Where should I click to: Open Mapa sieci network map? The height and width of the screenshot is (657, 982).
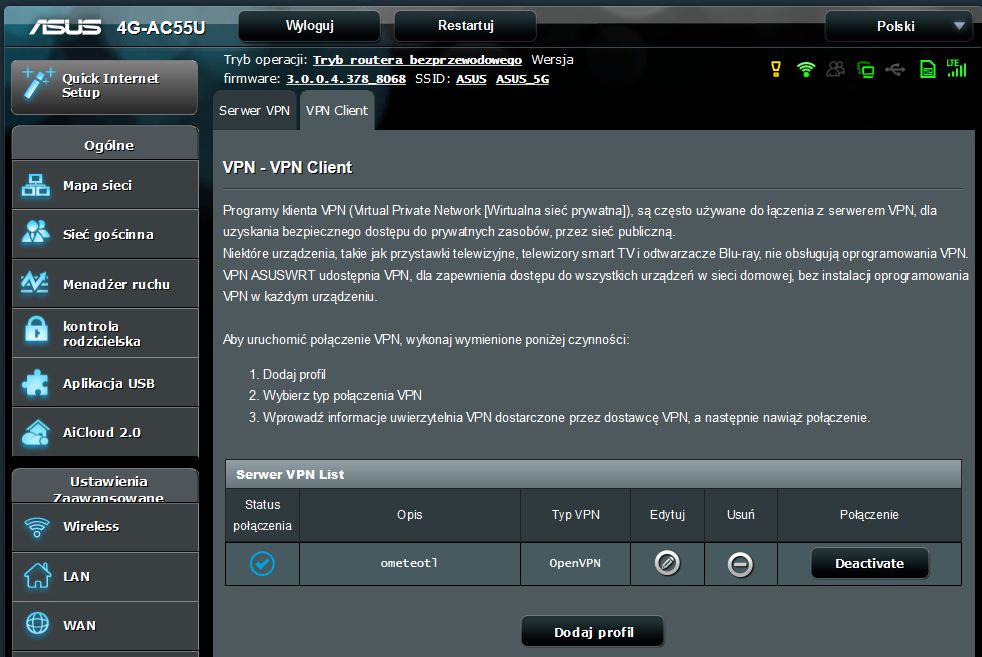[105, 185]
